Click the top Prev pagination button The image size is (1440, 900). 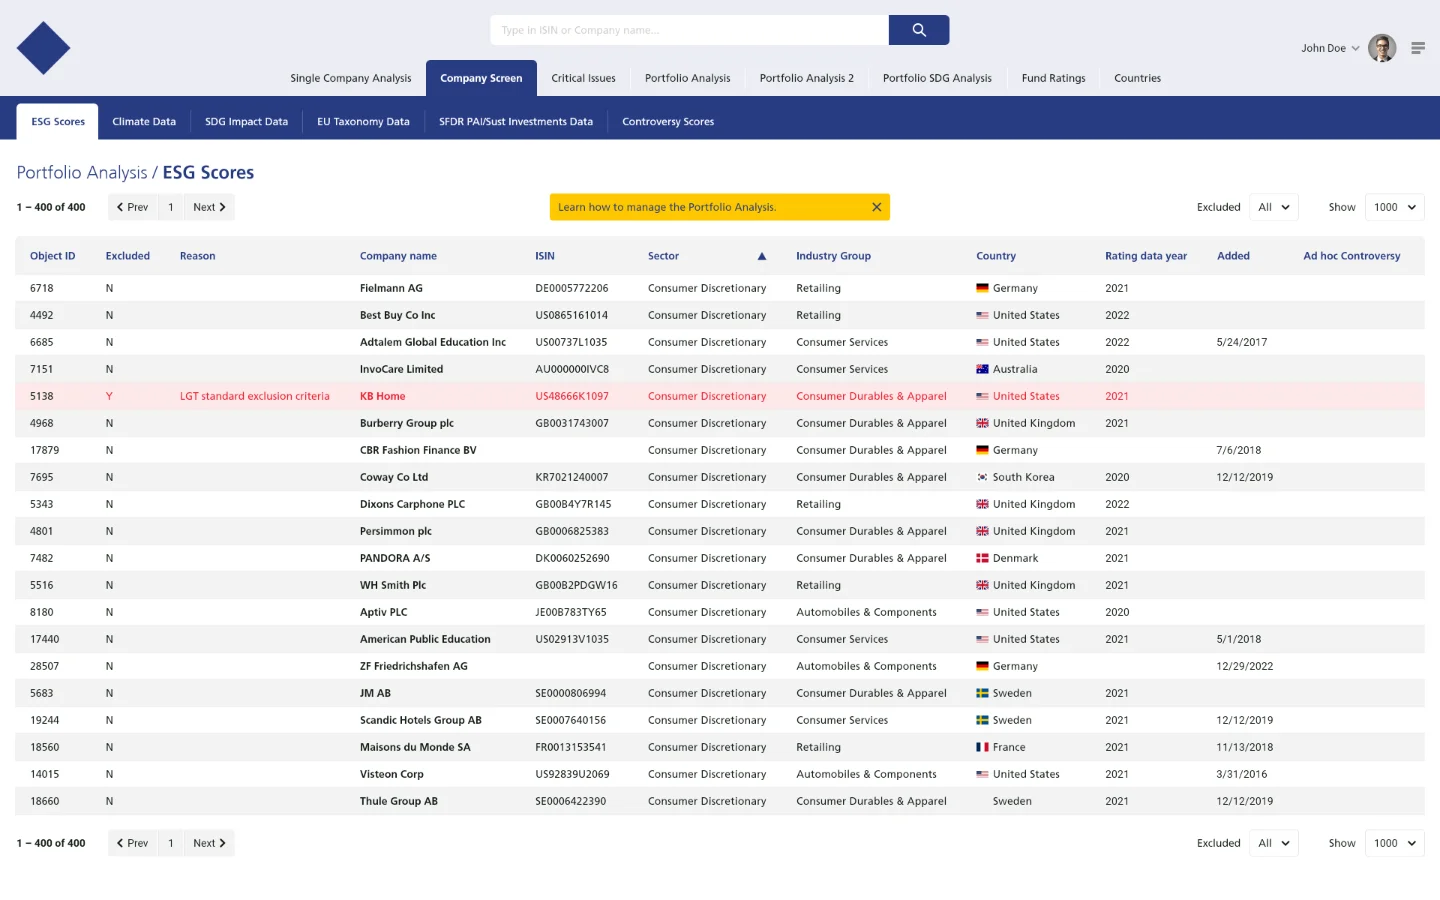pos(133,207)
